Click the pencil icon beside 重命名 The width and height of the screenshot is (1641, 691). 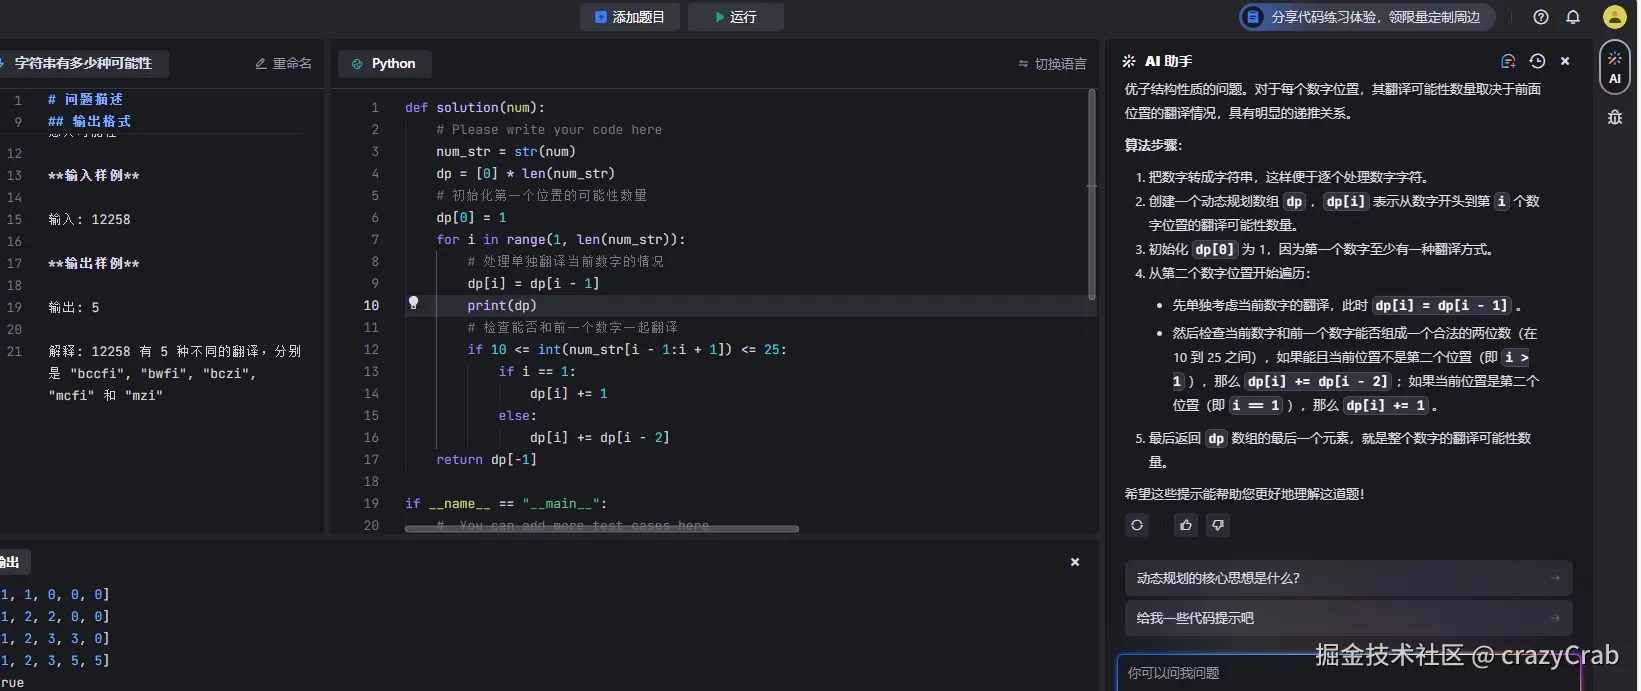[x=261, y=63]
